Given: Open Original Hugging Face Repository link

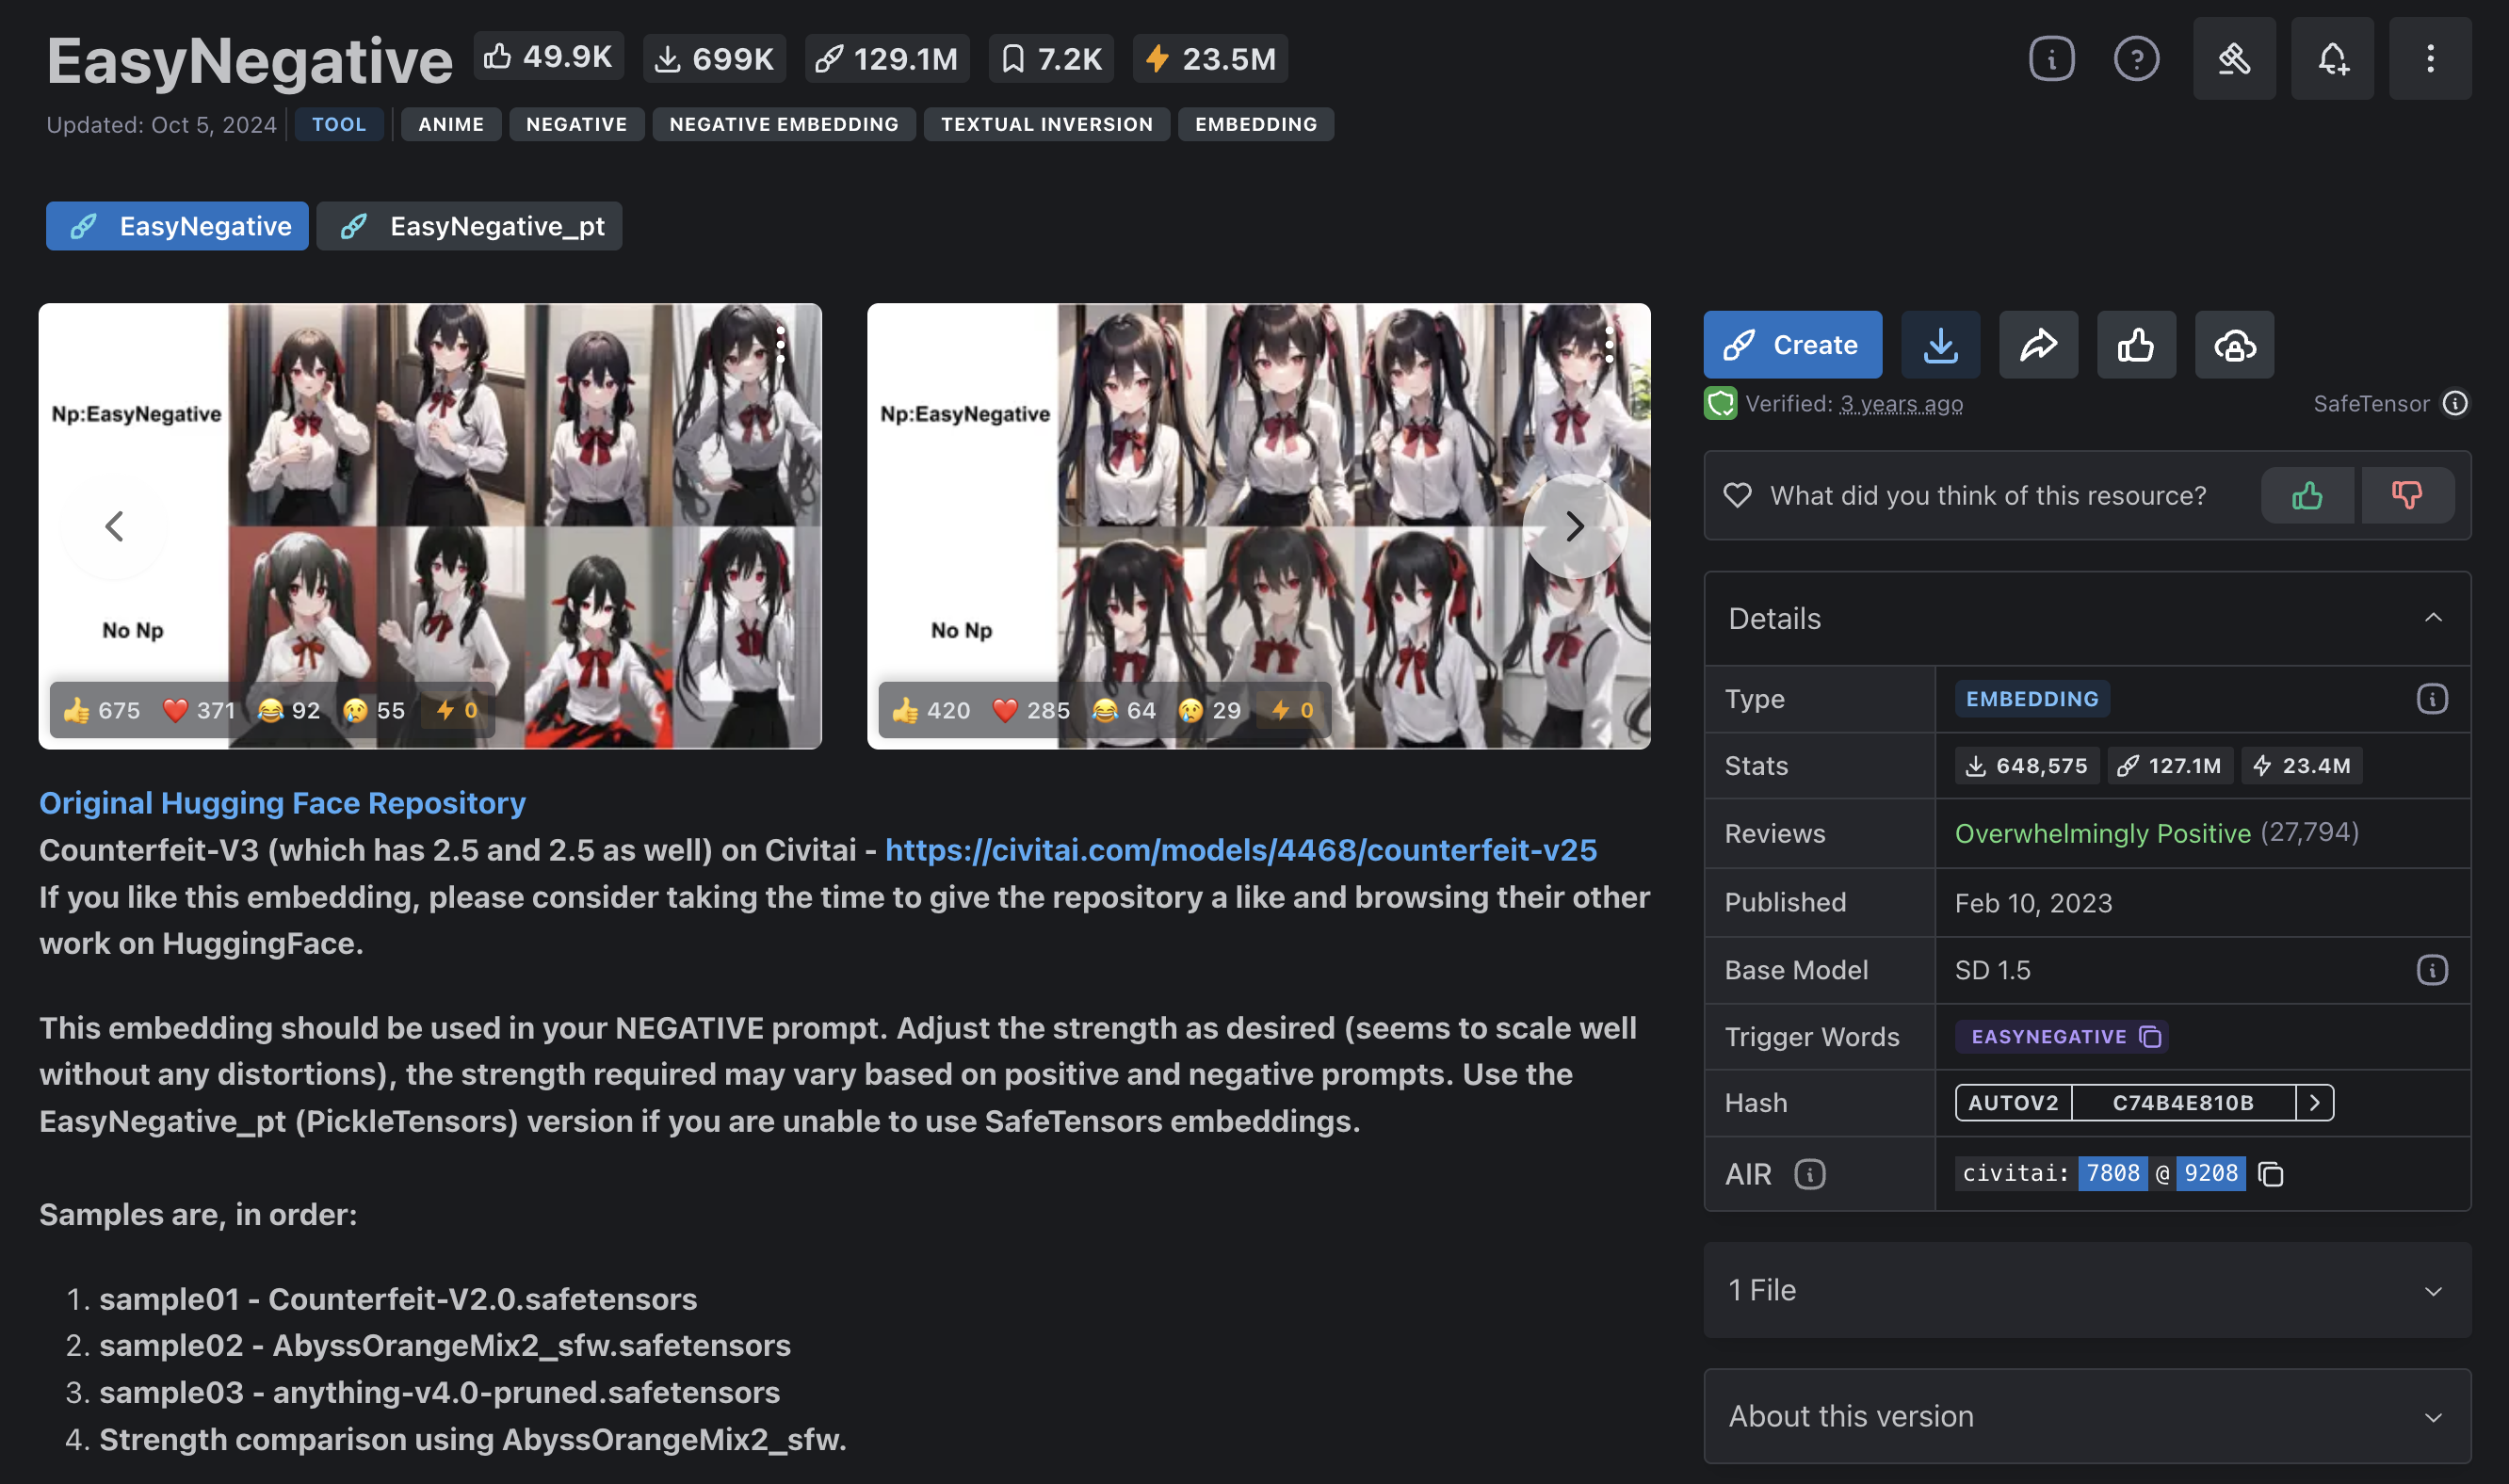Looking at the screenshot, I should pos(282,803).
